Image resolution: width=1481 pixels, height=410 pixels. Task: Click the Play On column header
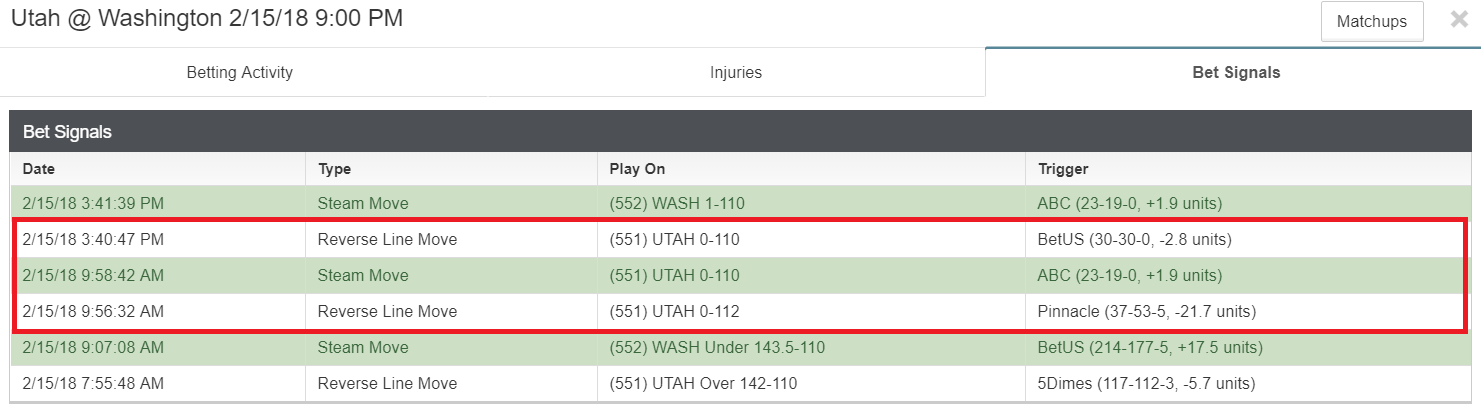tap(811, 169)
